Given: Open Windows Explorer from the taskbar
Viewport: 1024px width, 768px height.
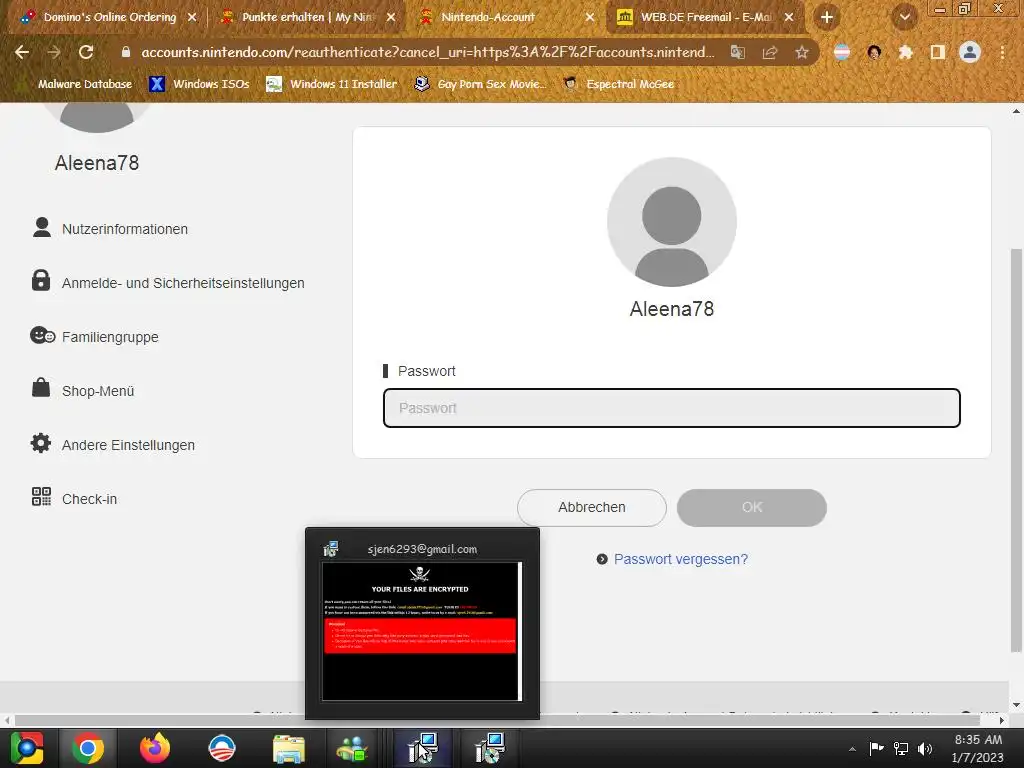Looking at the screenshot, I should [289, 748].
